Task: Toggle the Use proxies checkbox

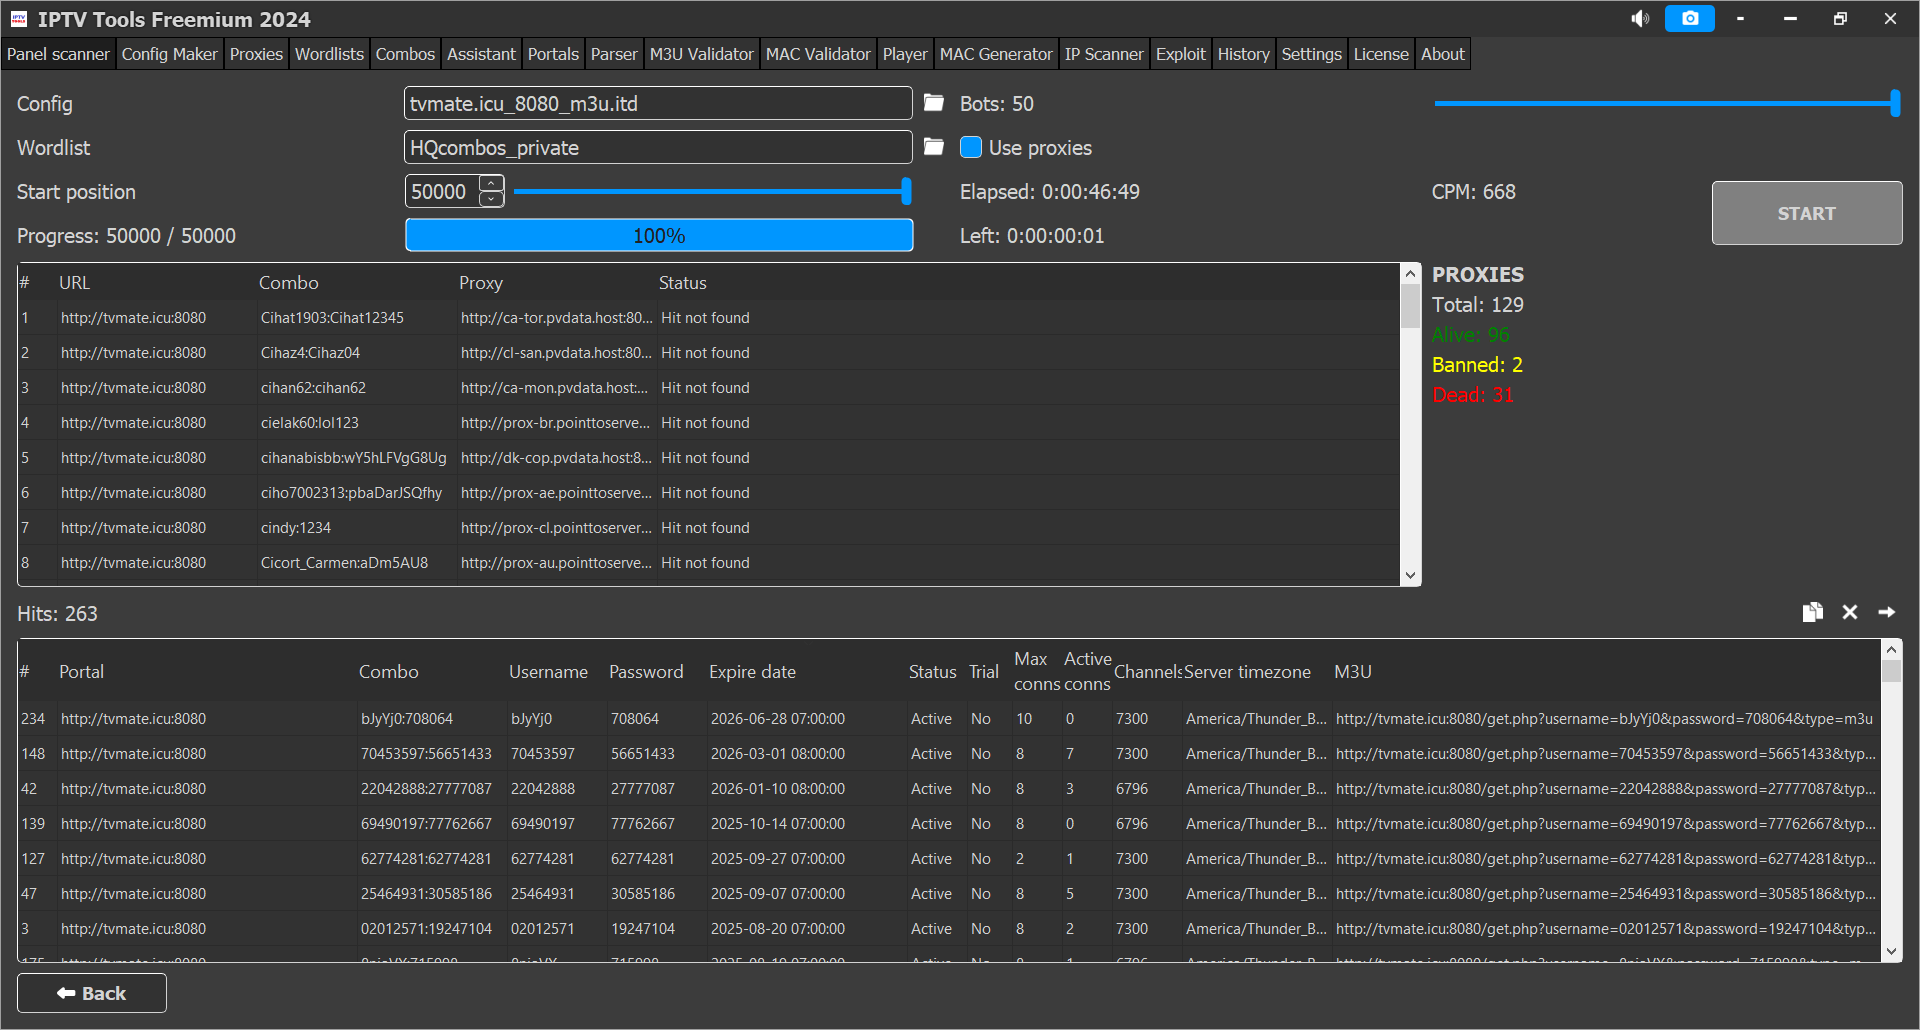Action: point(971,148)
